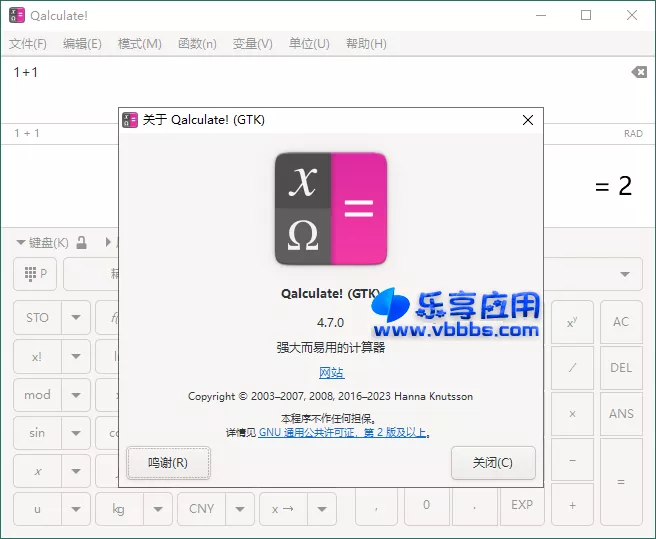Click the u unit prefix key

click(x=37, y=509)
